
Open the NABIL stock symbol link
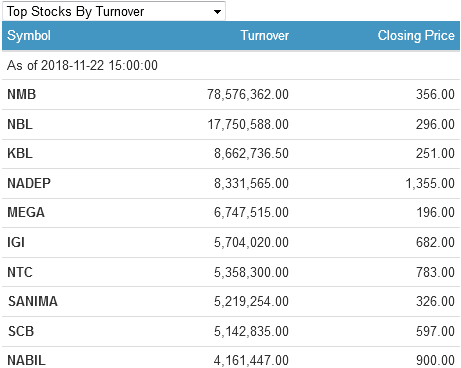point(26,360)
